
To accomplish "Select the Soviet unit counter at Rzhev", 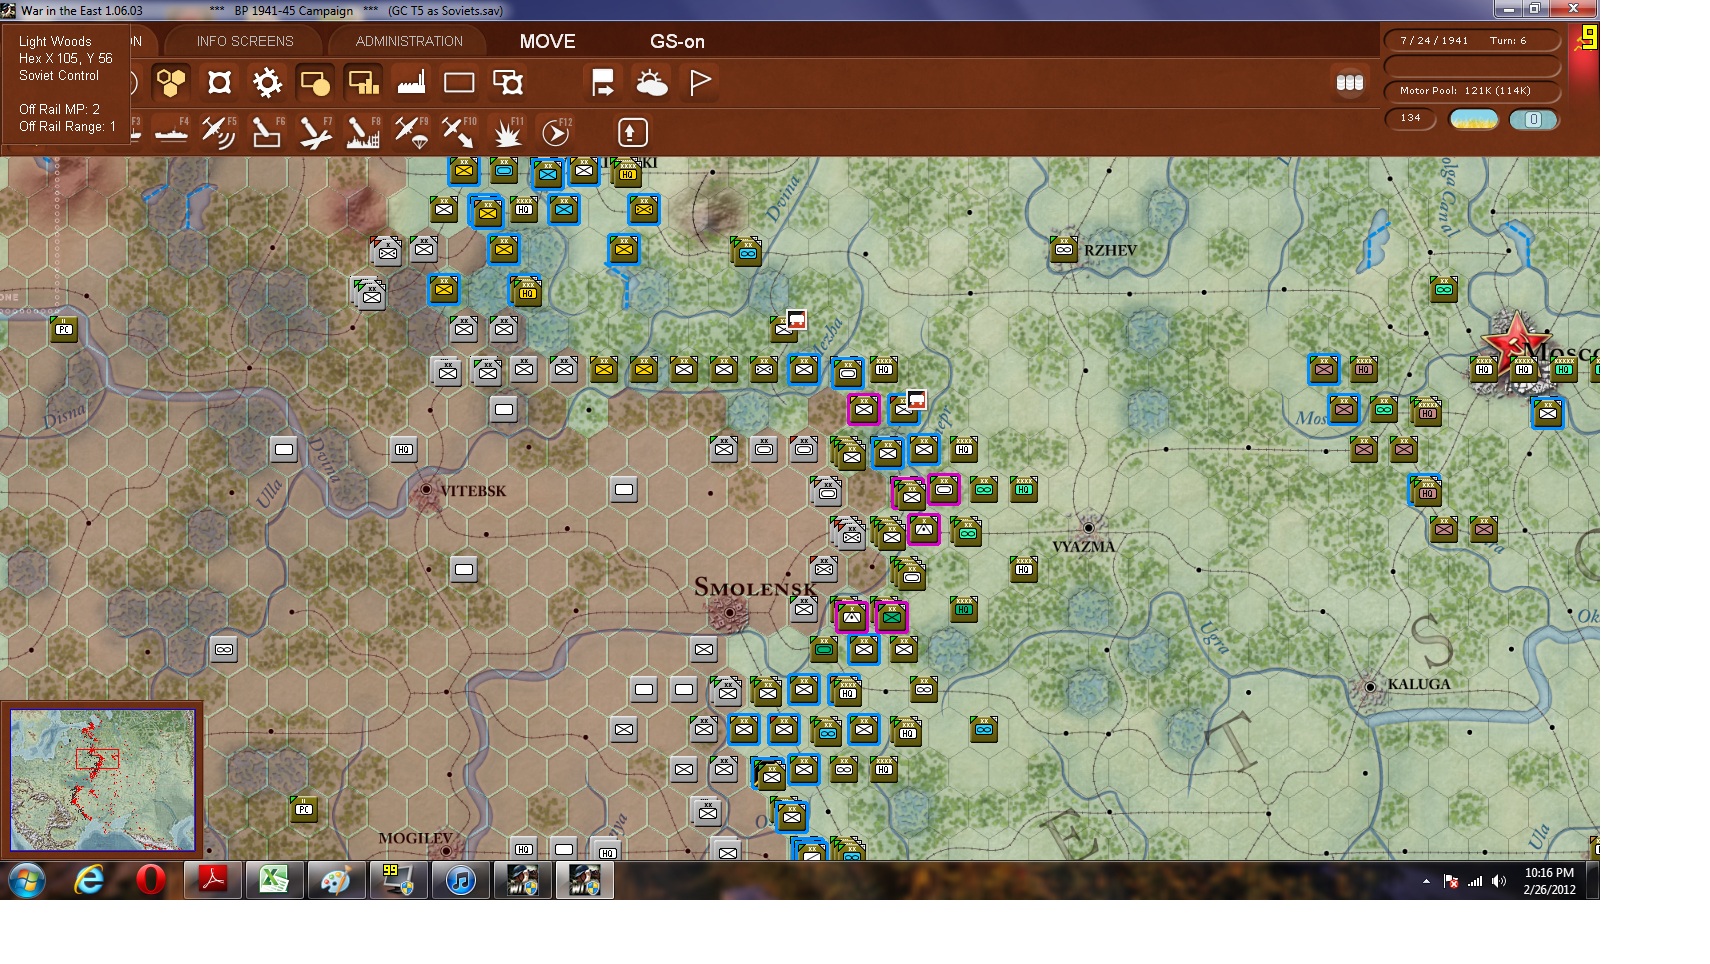I will tap(1063, 249).
